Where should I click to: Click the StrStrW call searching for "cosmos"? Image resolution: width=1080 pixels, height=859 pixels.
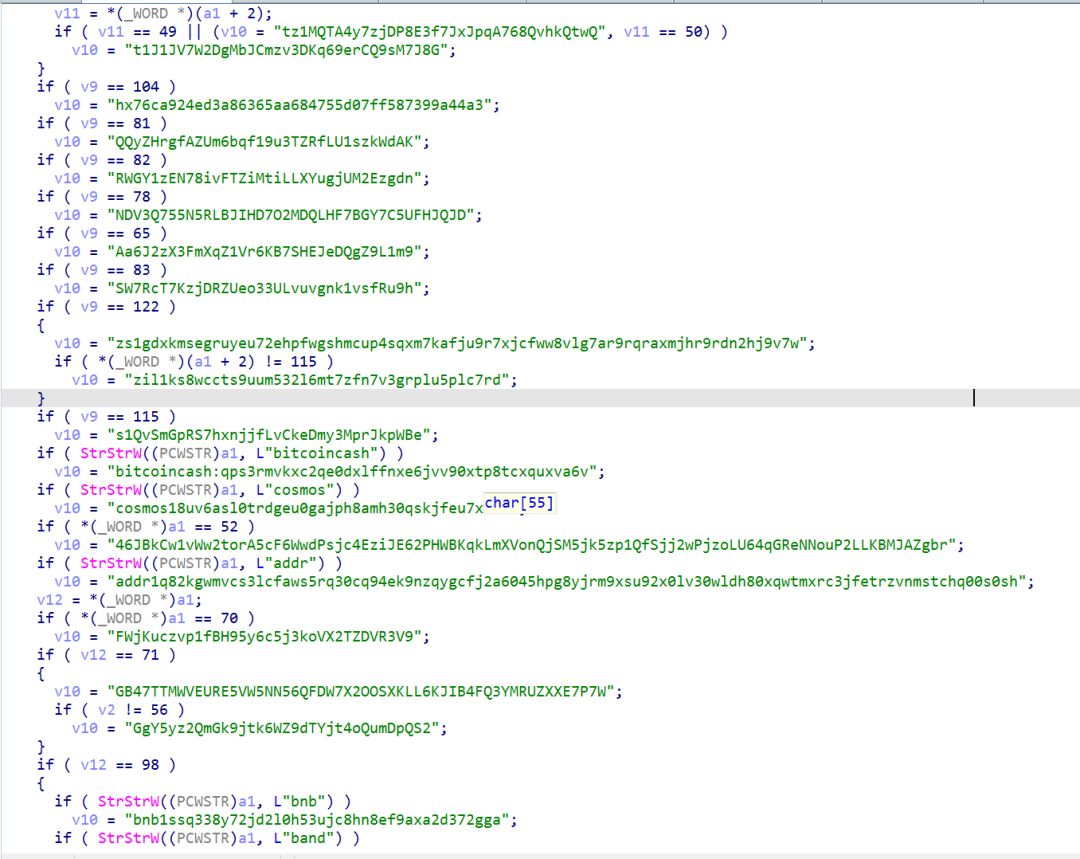pos(110,490)
